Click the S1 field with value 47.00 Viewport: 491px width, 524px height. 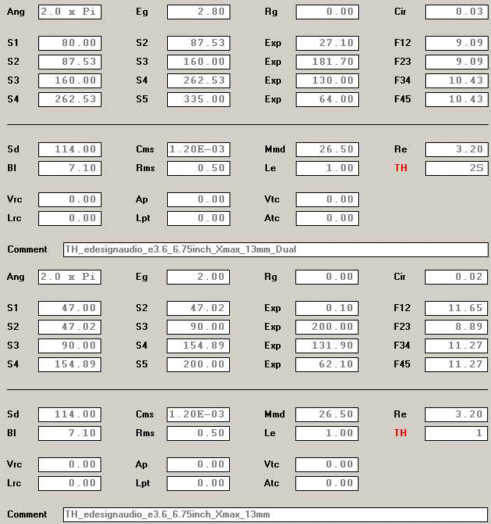70,308
